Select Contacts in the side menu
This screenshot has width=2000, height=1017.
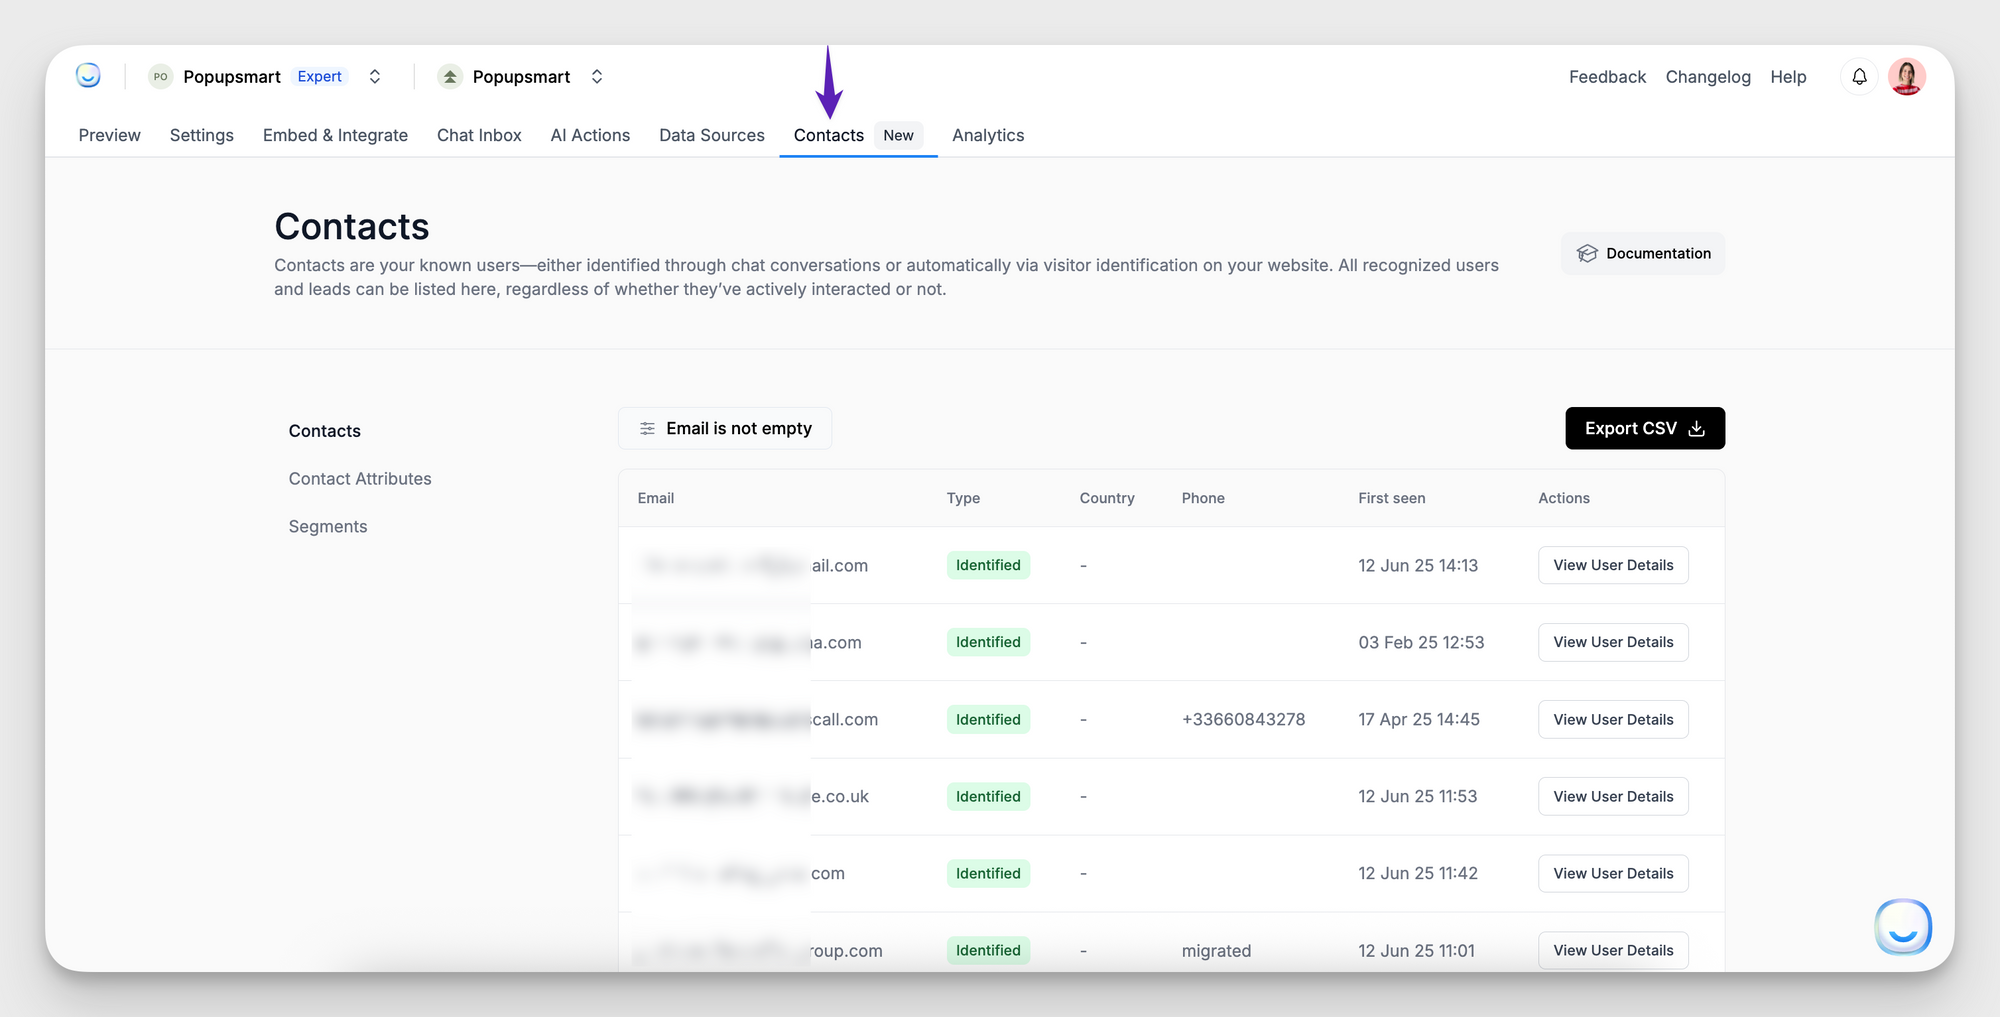pyautogui.click(x=325, y=431)
